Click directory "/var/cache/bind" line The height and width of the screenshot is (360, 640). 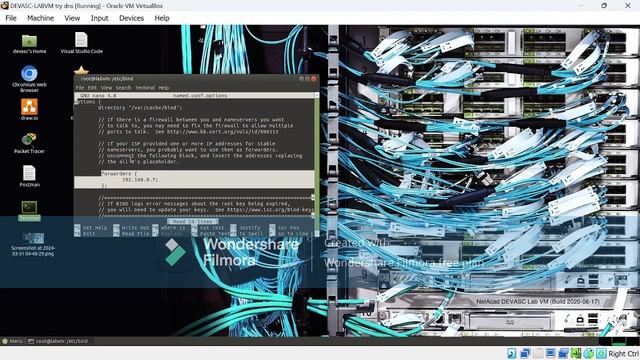tap(140, 108)
